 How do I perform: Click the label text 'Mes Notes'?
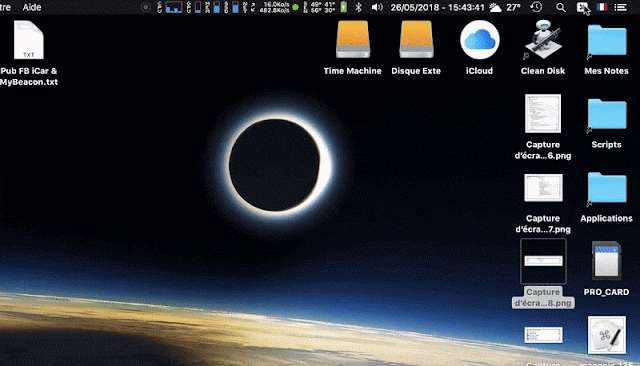[x=607, y=71]
